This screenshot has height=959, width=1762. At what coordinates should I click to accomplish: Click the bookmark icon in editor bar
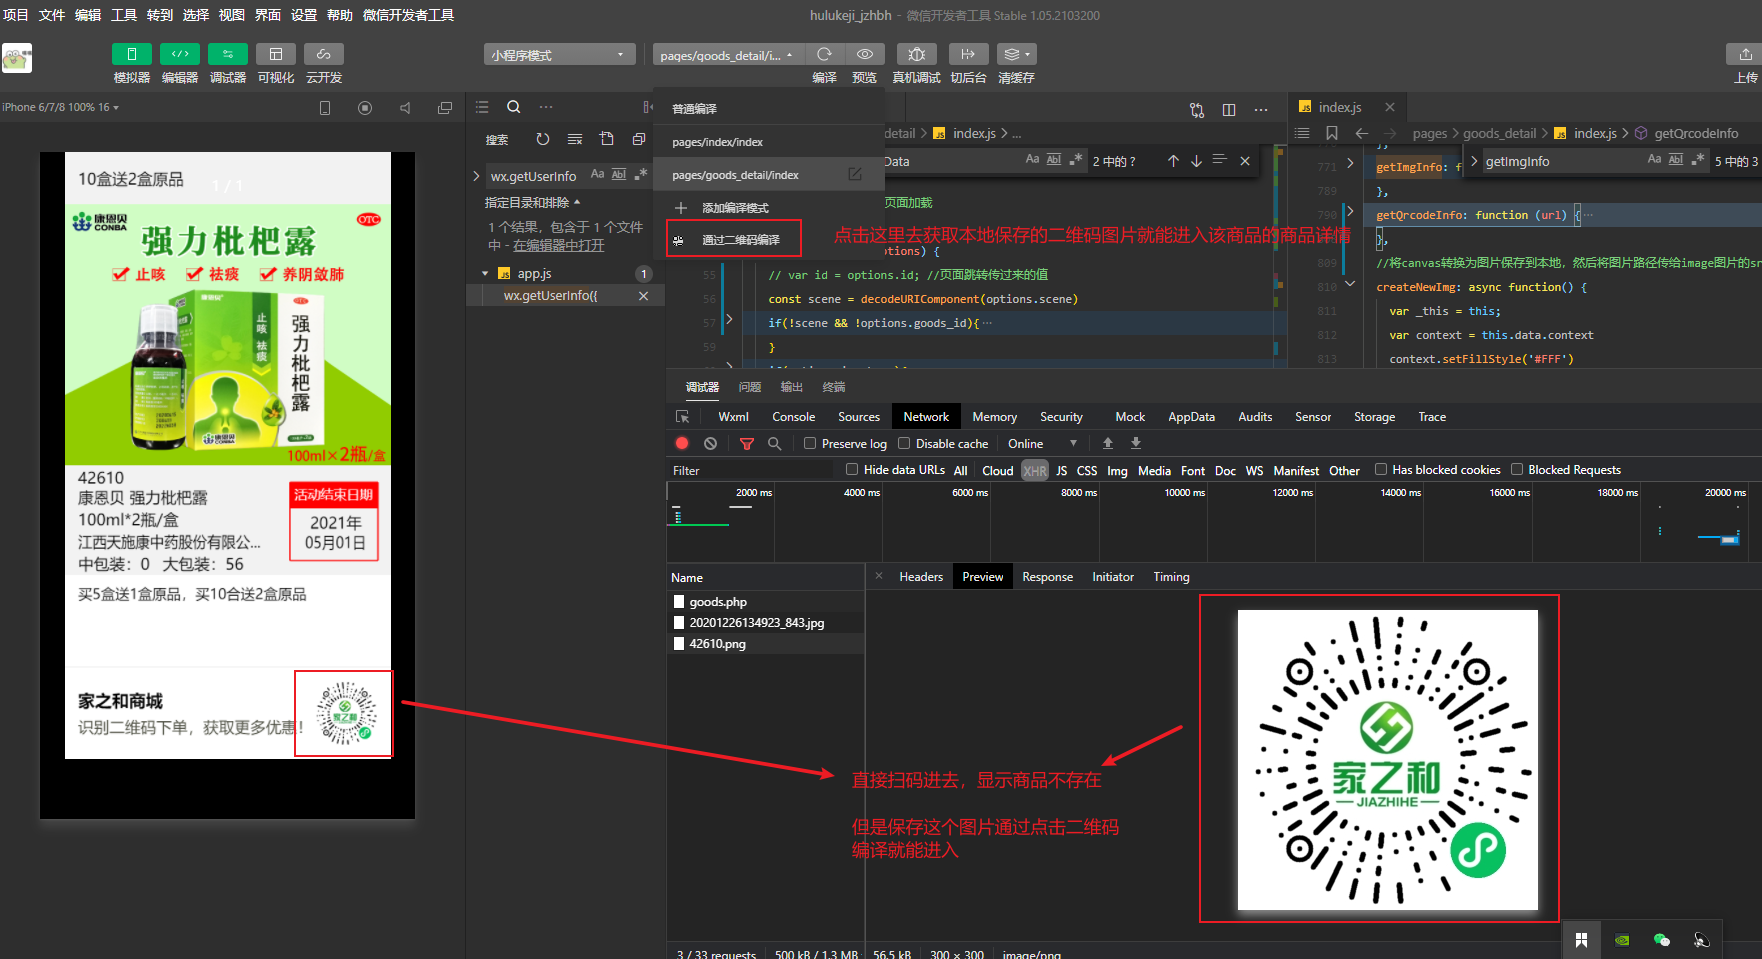[1332, 133]
